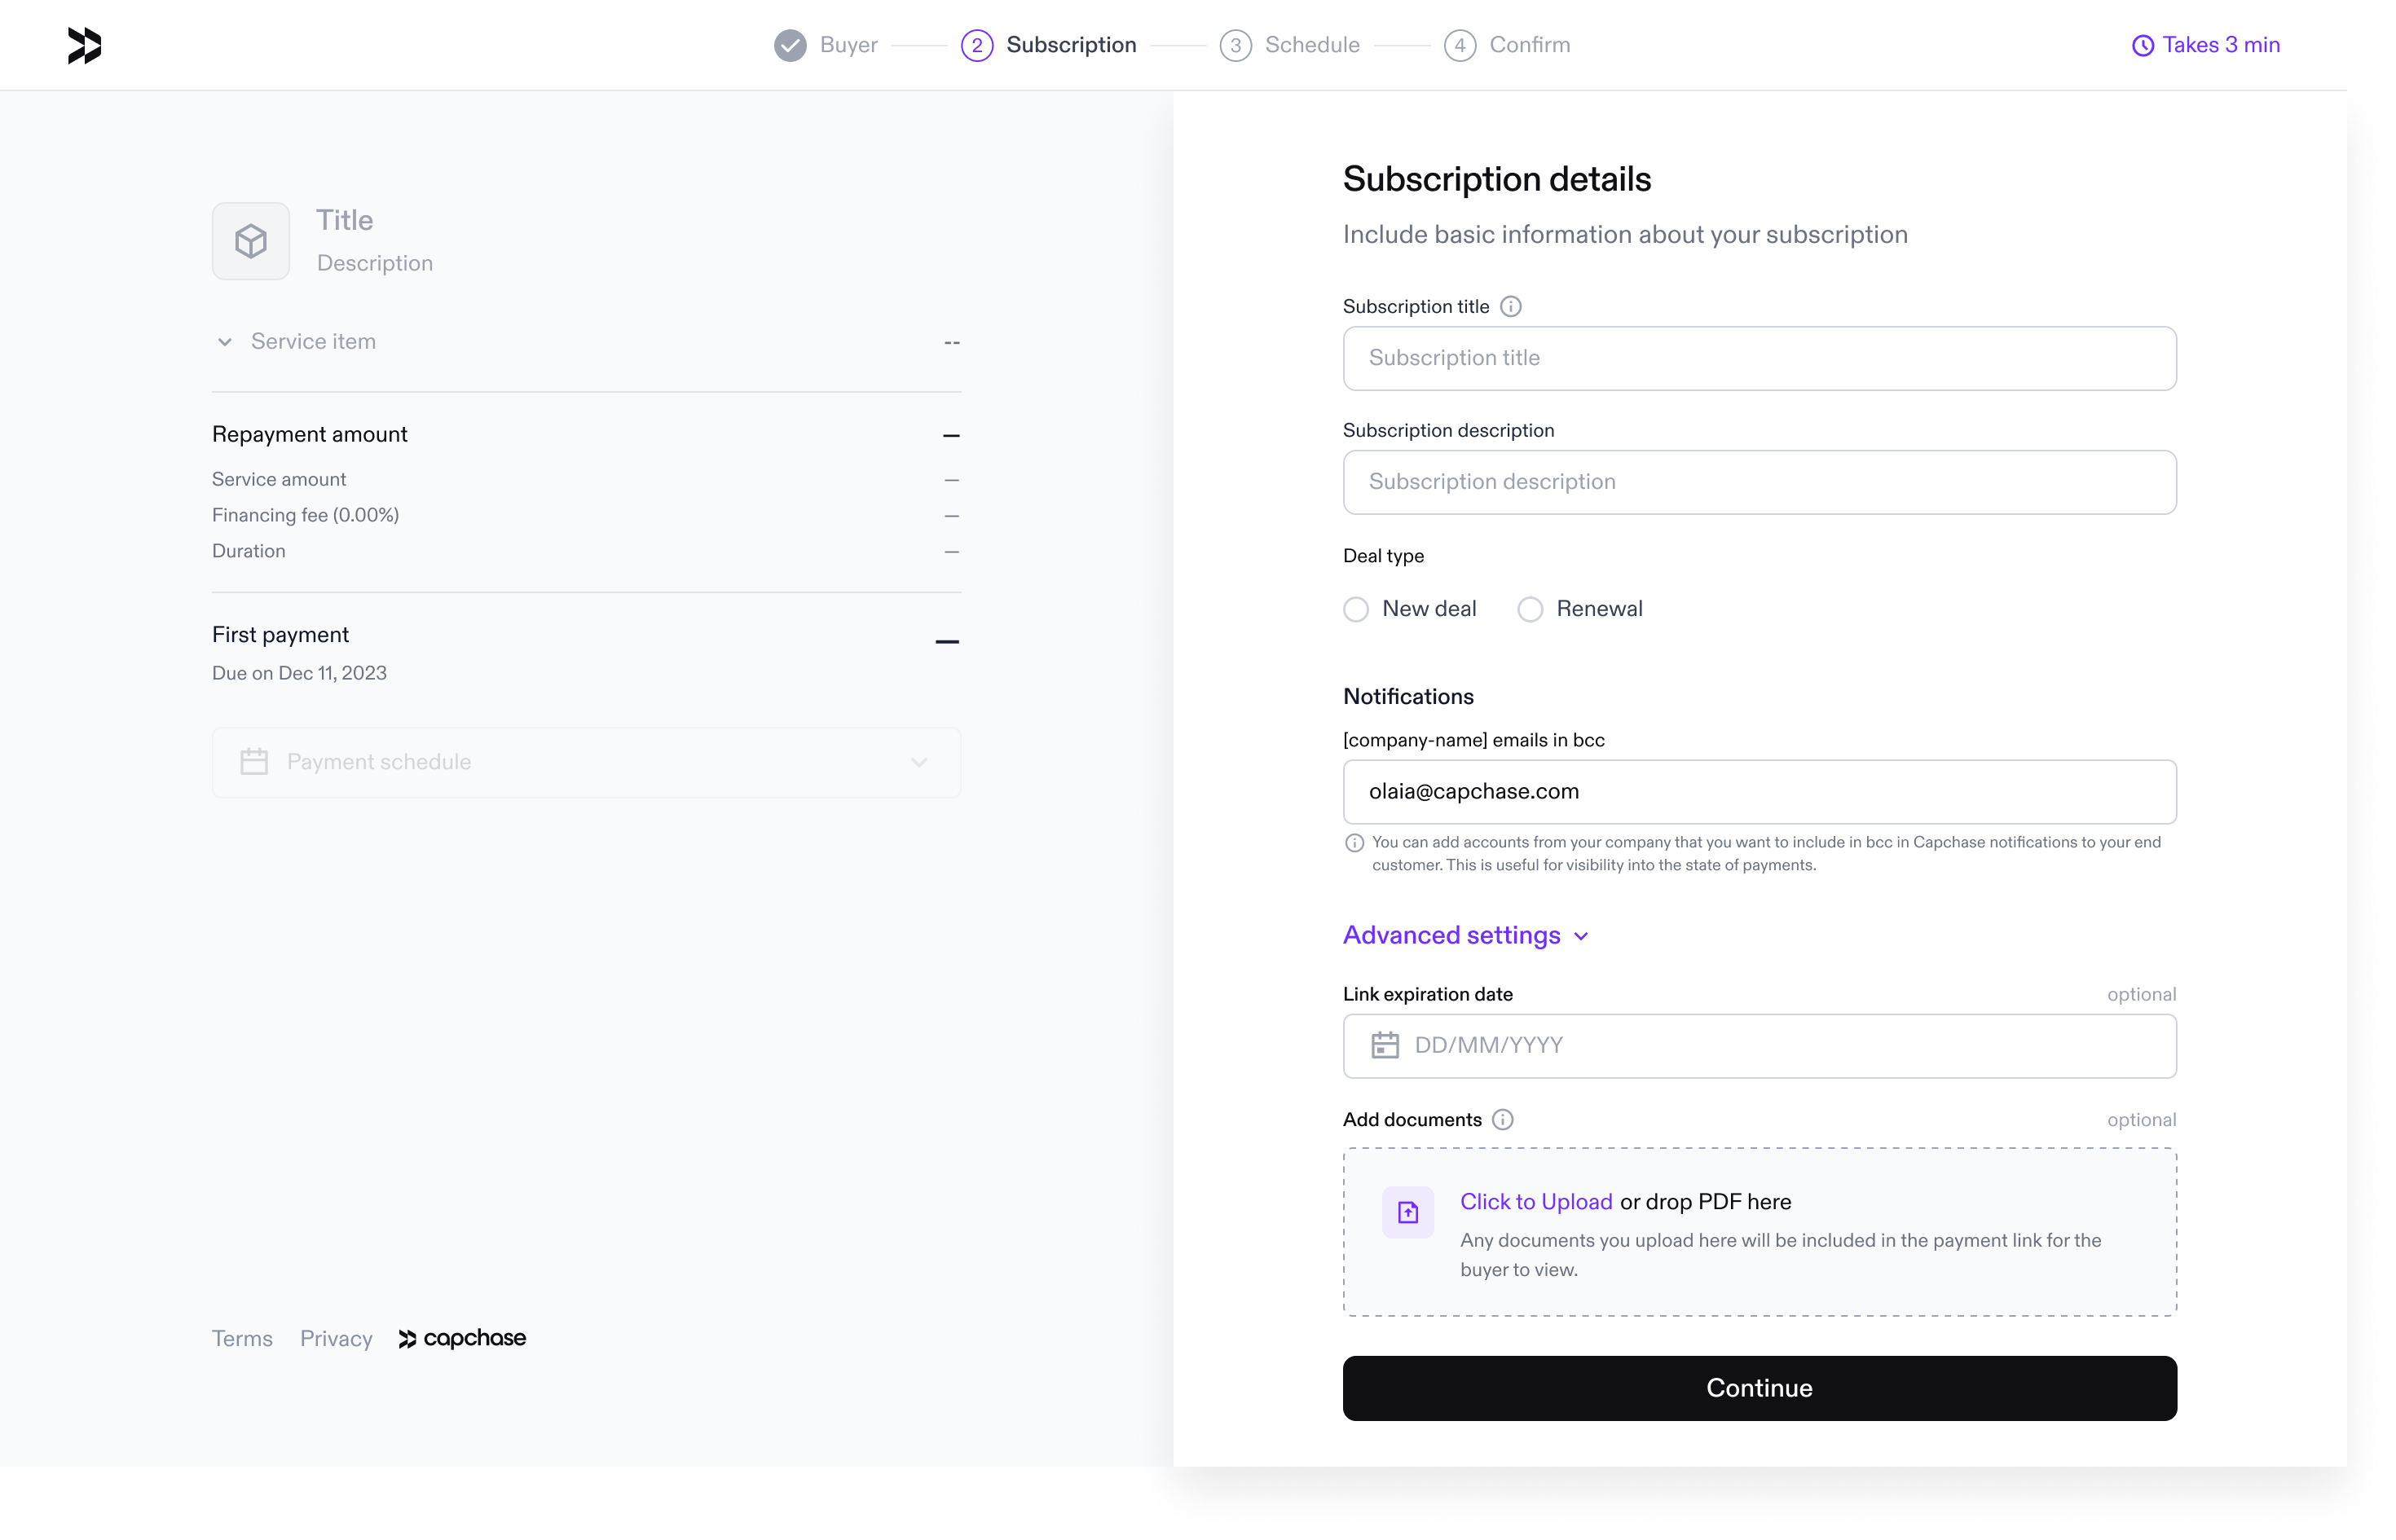Click the subscription step circle icon
This screenshot has width=2396, height=1540.
pos(980,46)
